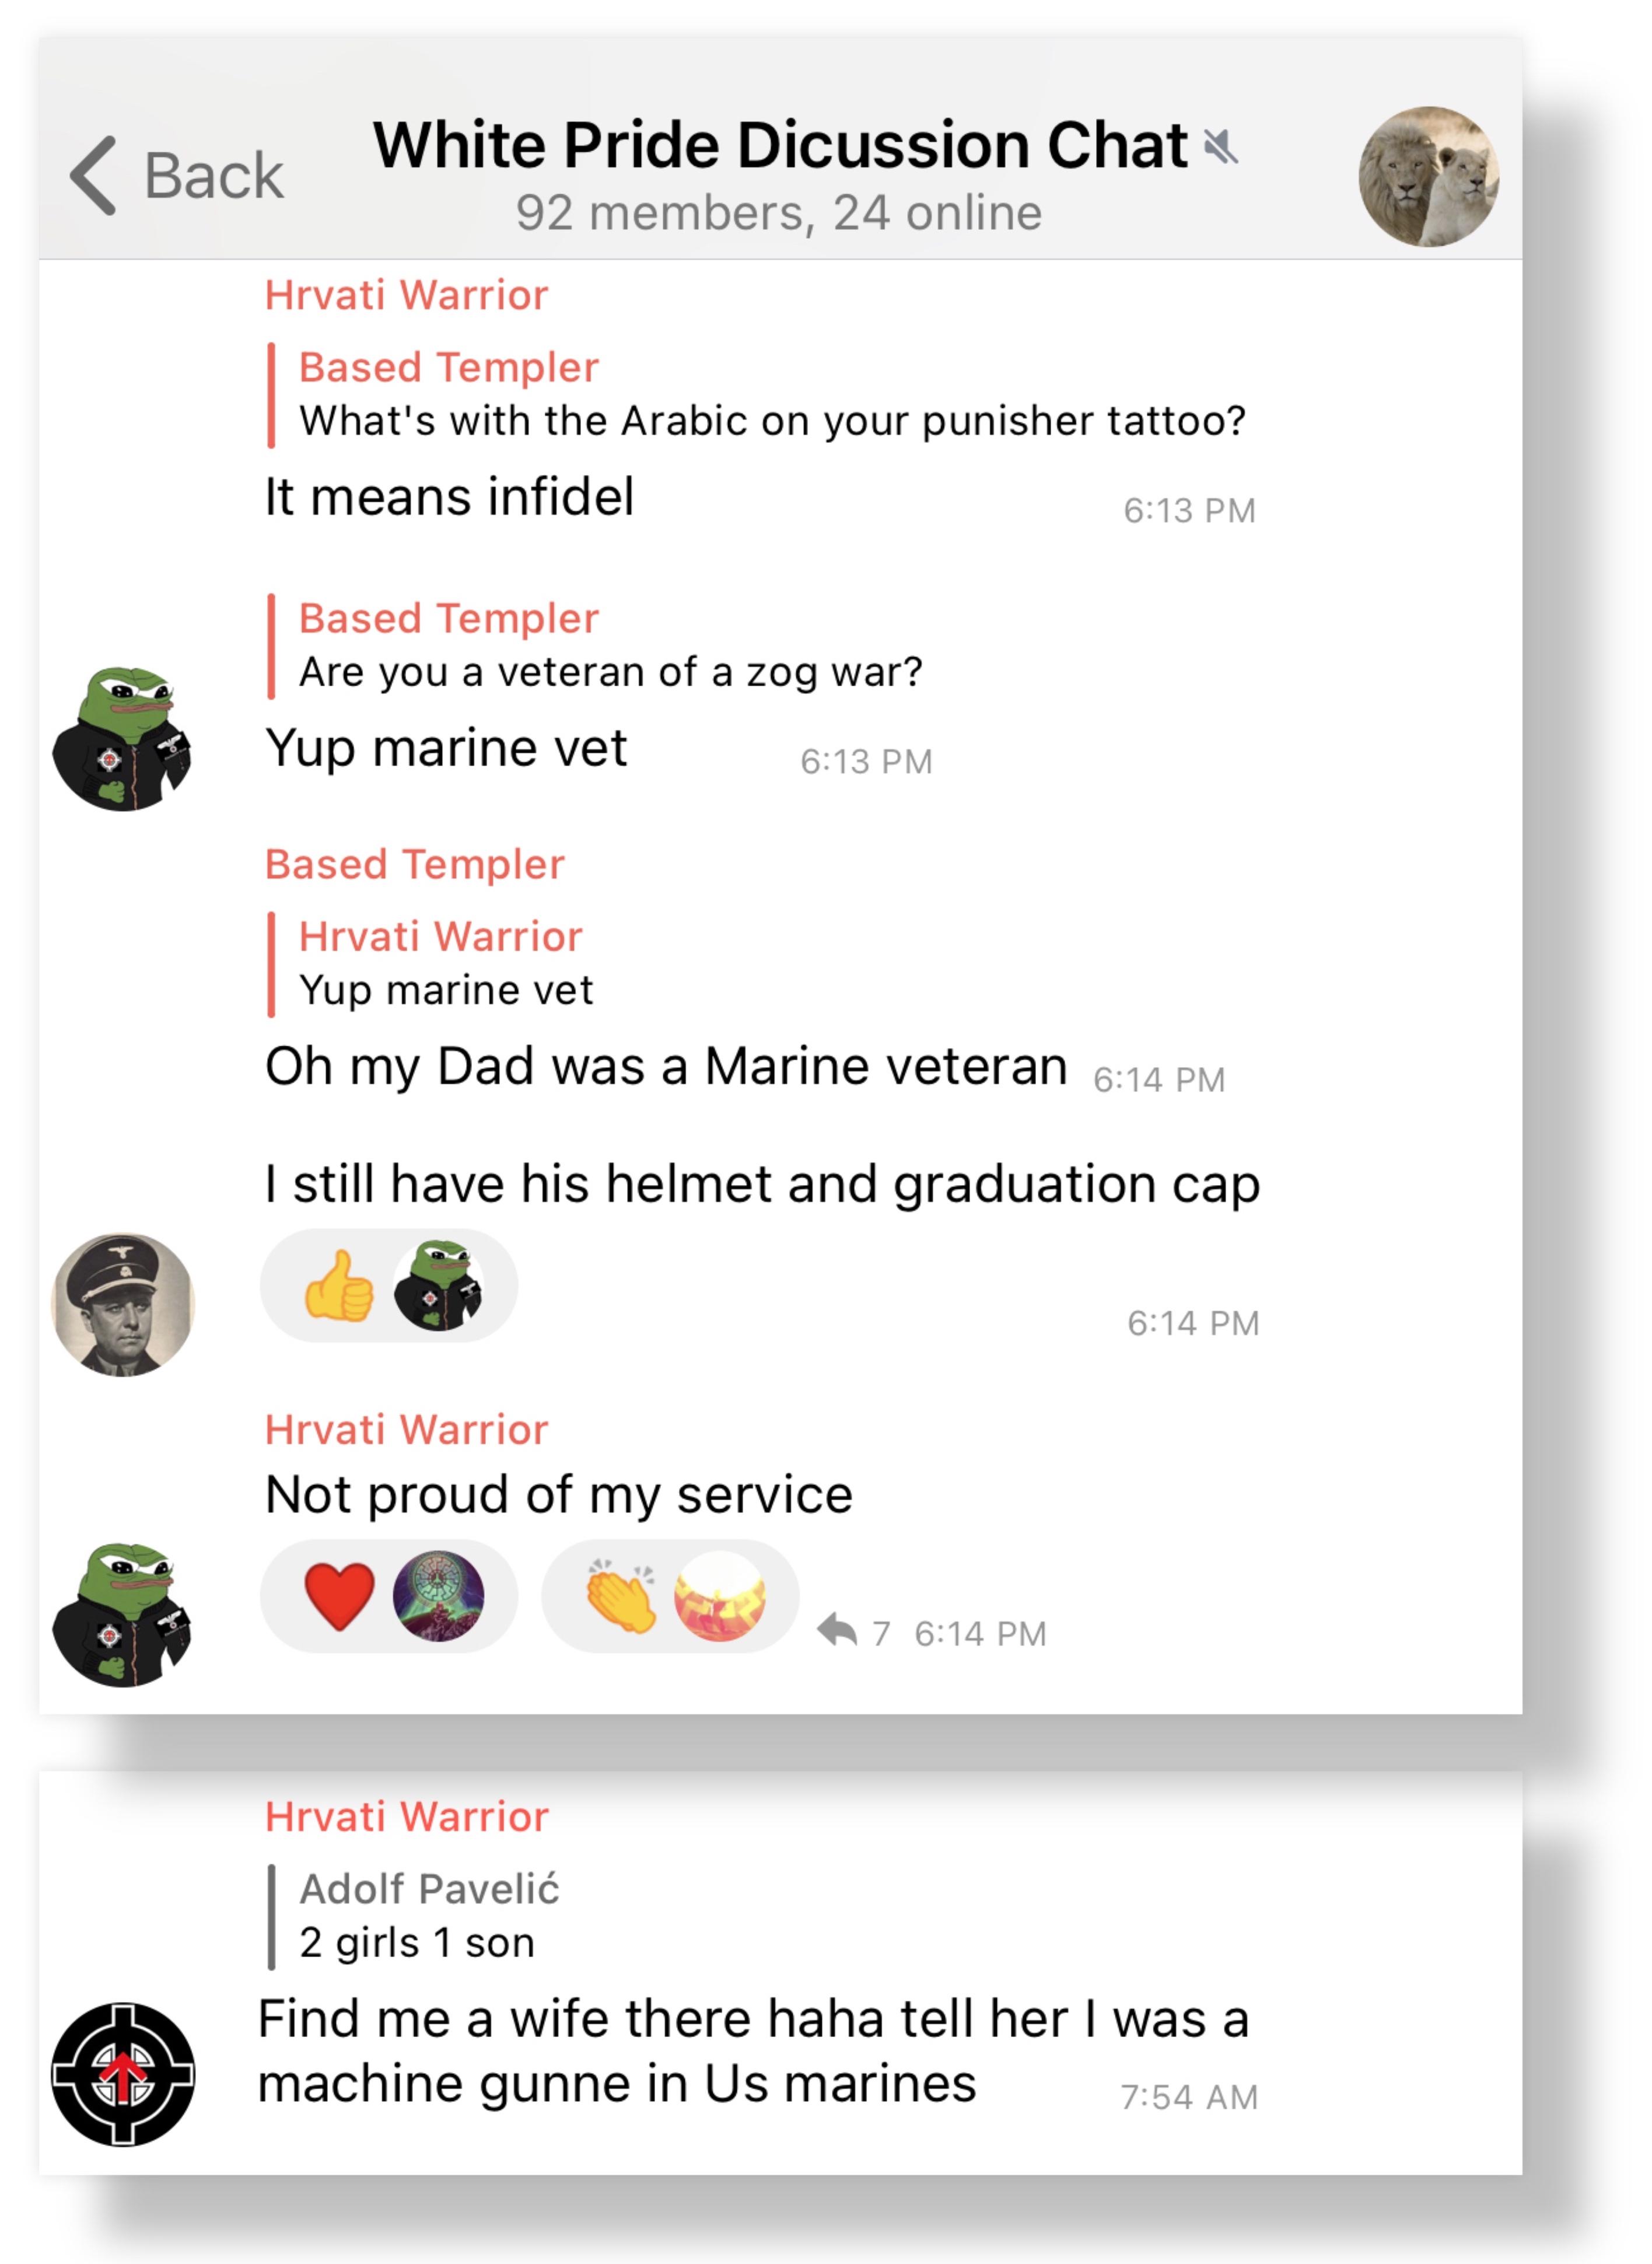Tap Based Templer sender name
Screen dimensions: 1652x2264
click(415, 864)
